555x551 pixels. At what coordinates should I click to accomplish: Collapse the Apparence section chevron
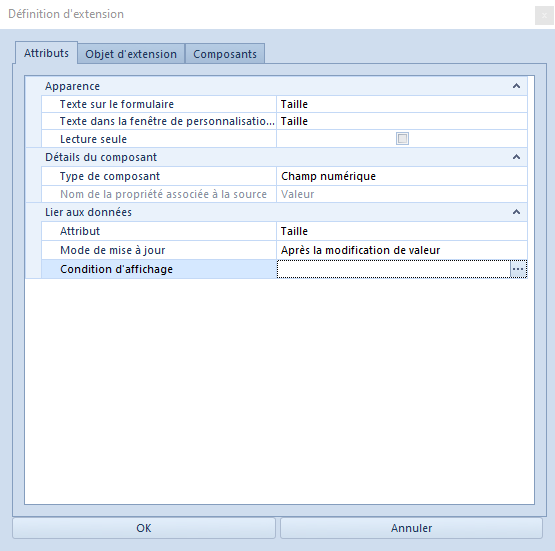(516, 86)
